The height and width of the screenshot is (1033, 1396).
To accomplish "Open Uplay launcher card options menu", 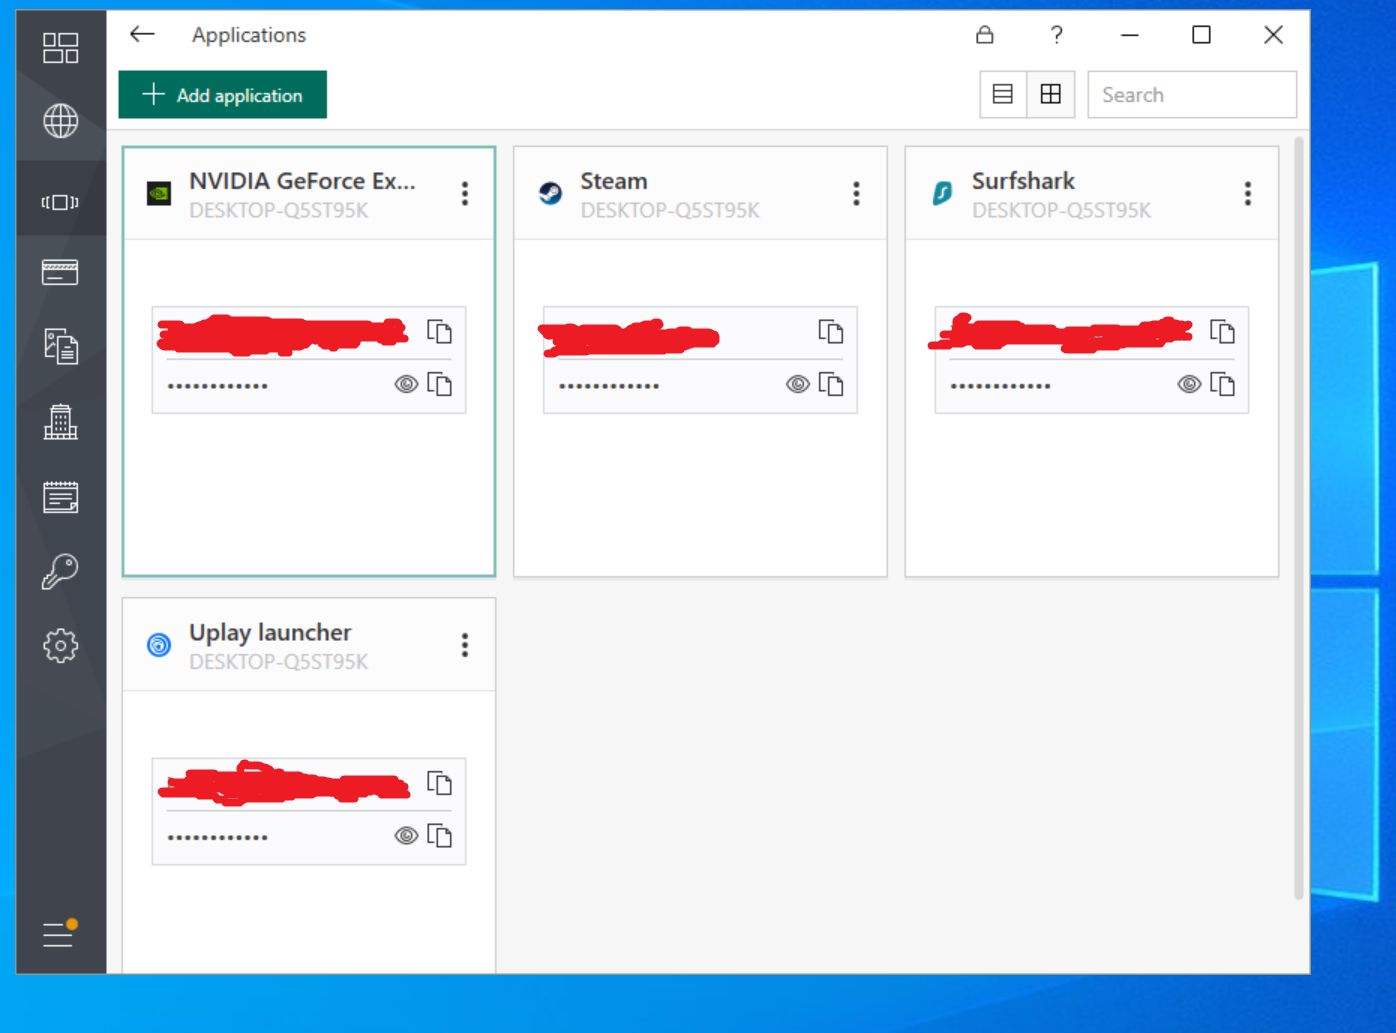I will [x=465, y=645].
